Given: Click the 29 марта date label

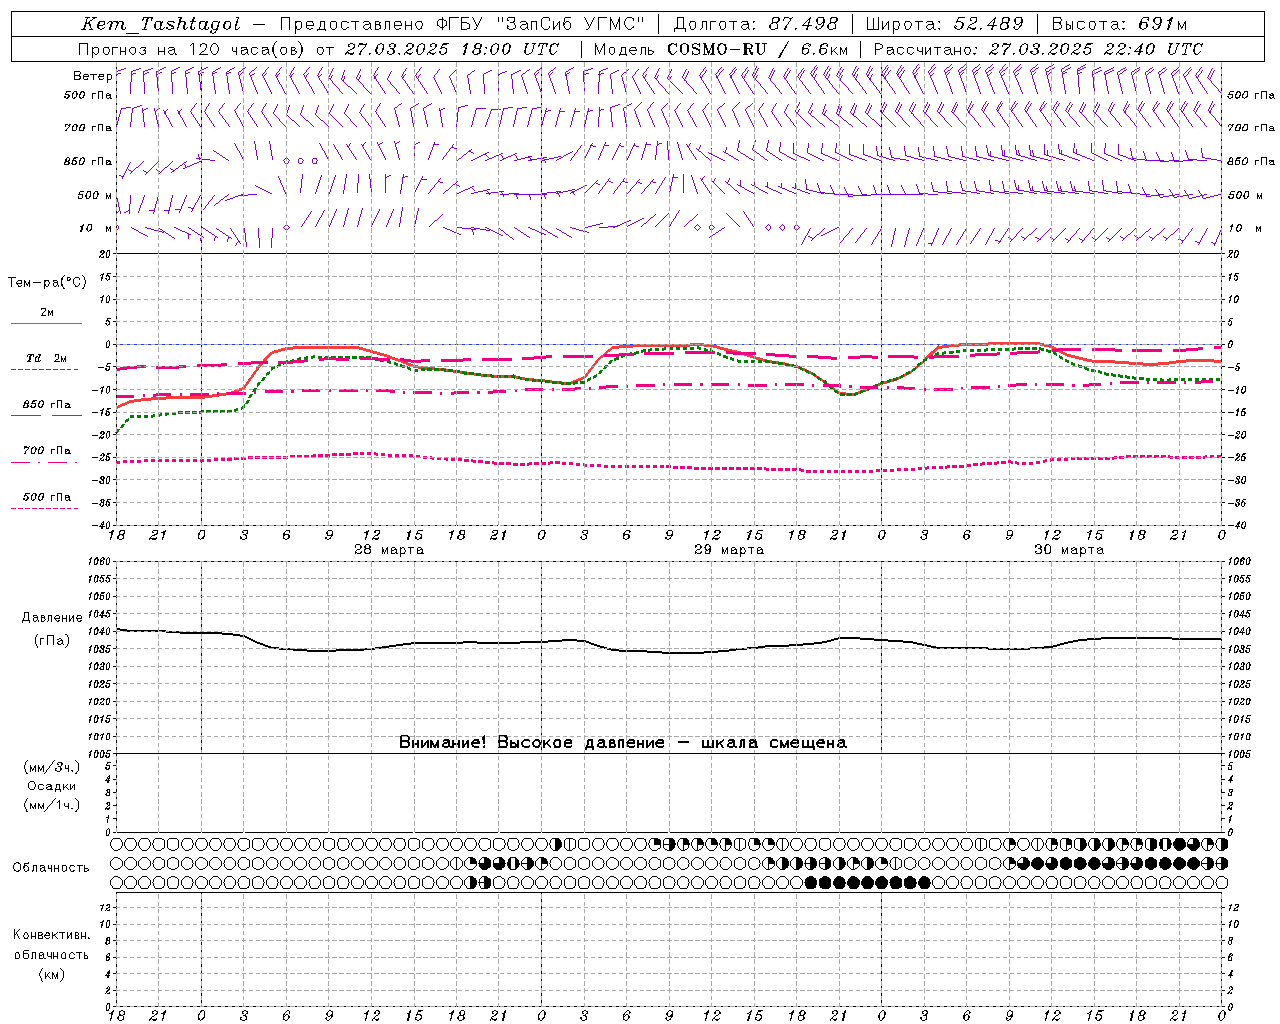Looking at the screenshot, I should point(729,550).
